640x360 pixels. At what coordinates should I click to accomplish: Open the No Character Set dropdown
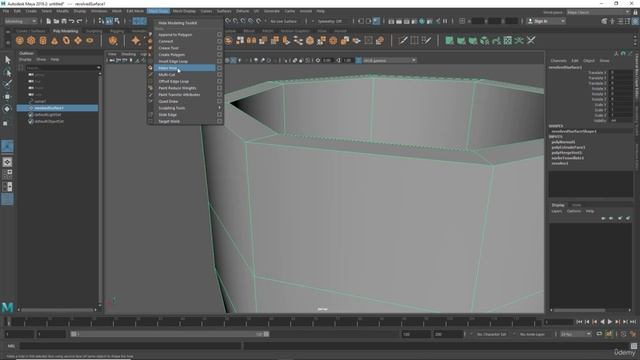[491, 334]
